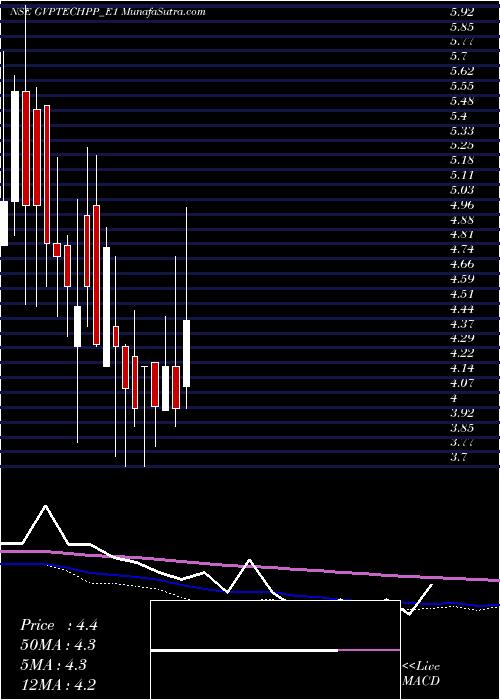
Task: Select the 5.55 price axis label
Action: point(462,86)
